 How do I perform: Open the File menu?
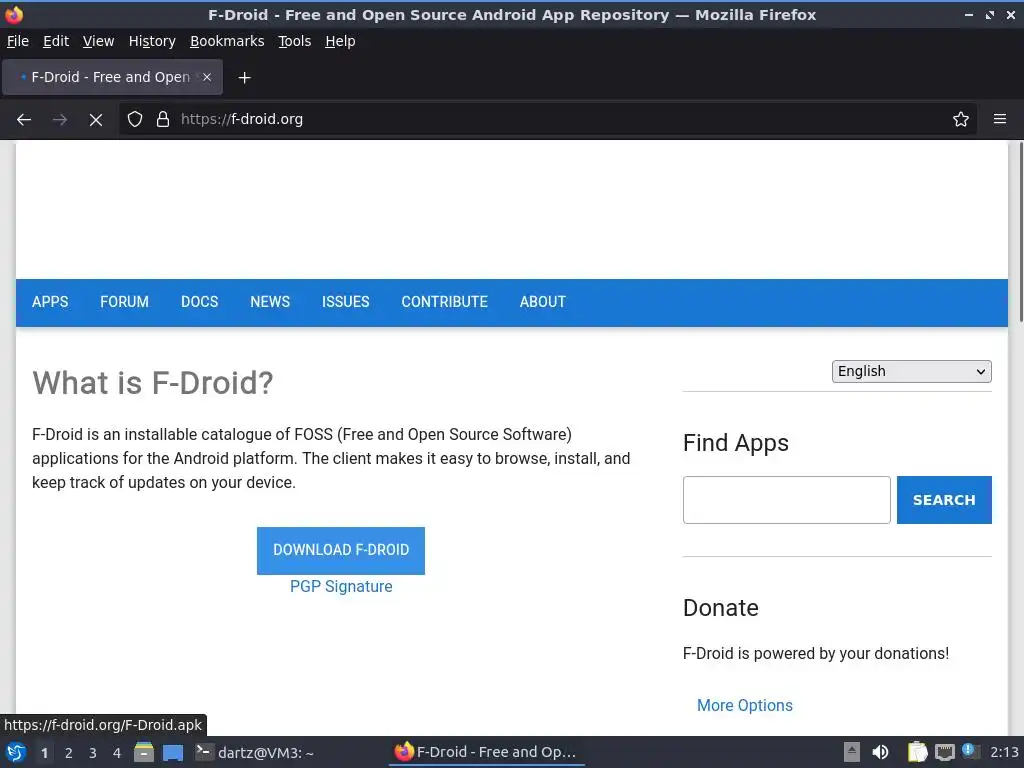point(18,41)
